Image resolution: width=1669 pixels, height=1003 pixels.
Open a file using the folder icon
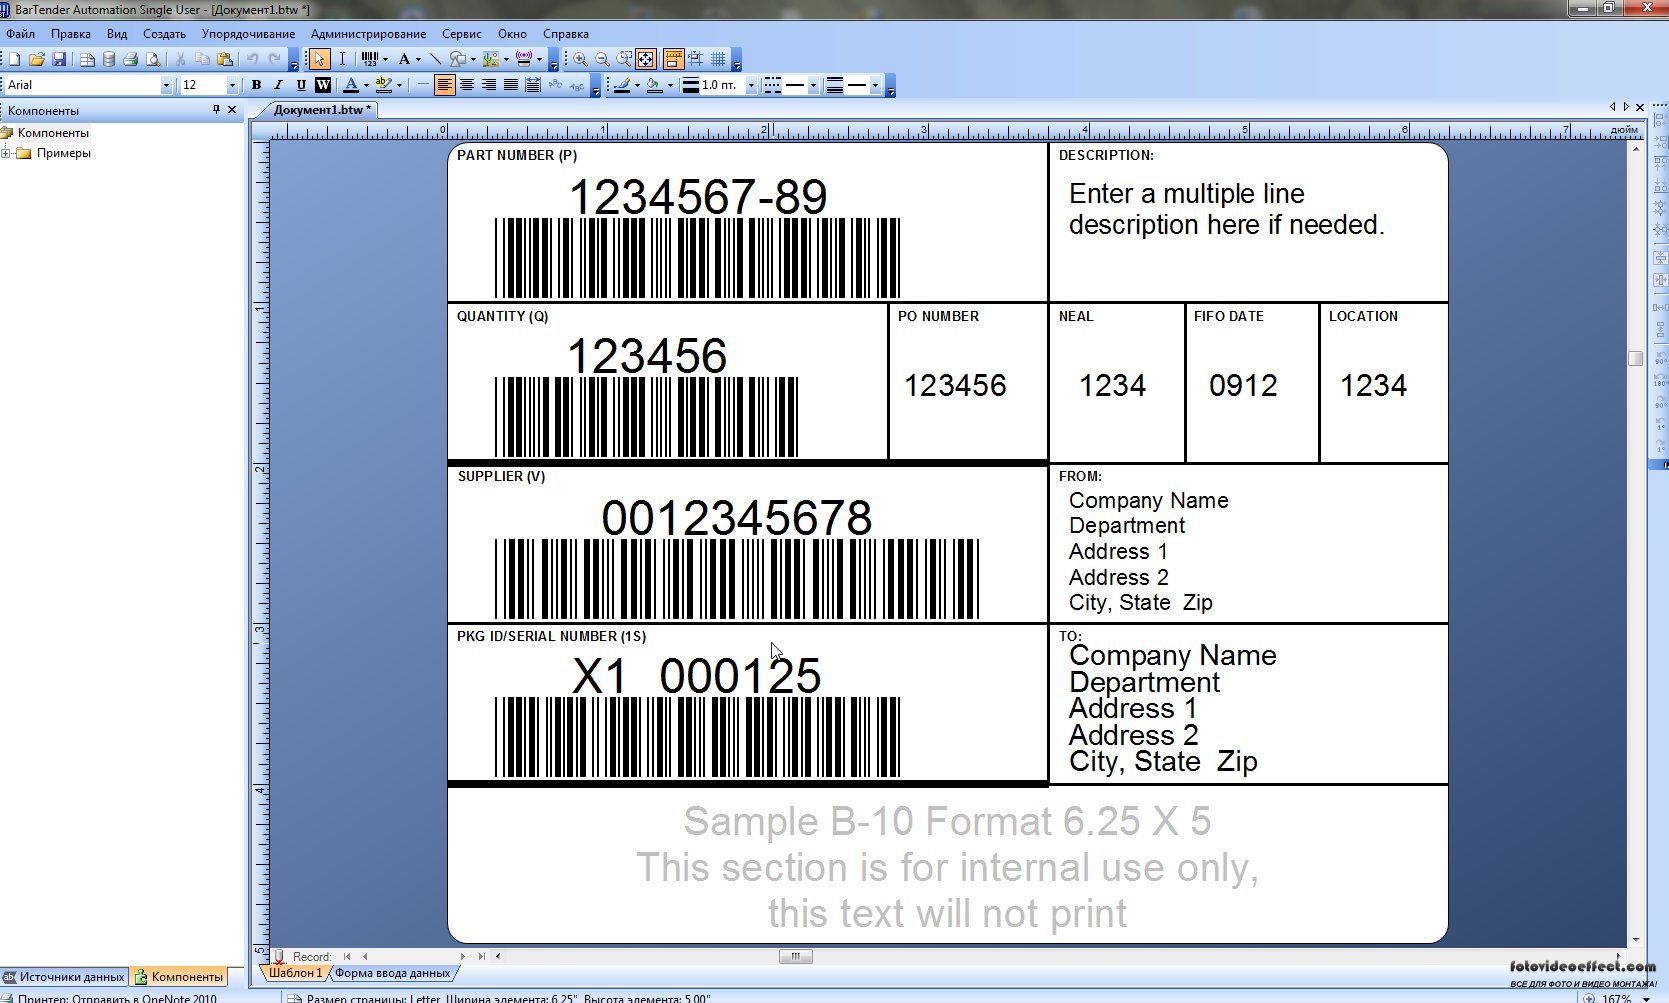(x=36, y=59)
